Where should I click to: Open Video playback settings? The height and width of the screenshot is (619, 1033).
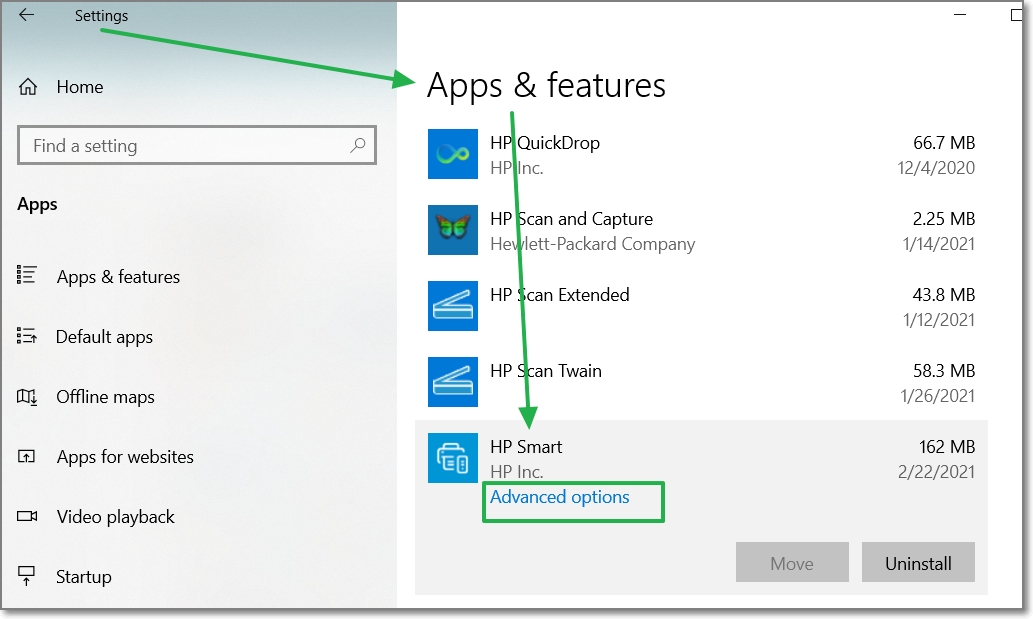point(115,517)
